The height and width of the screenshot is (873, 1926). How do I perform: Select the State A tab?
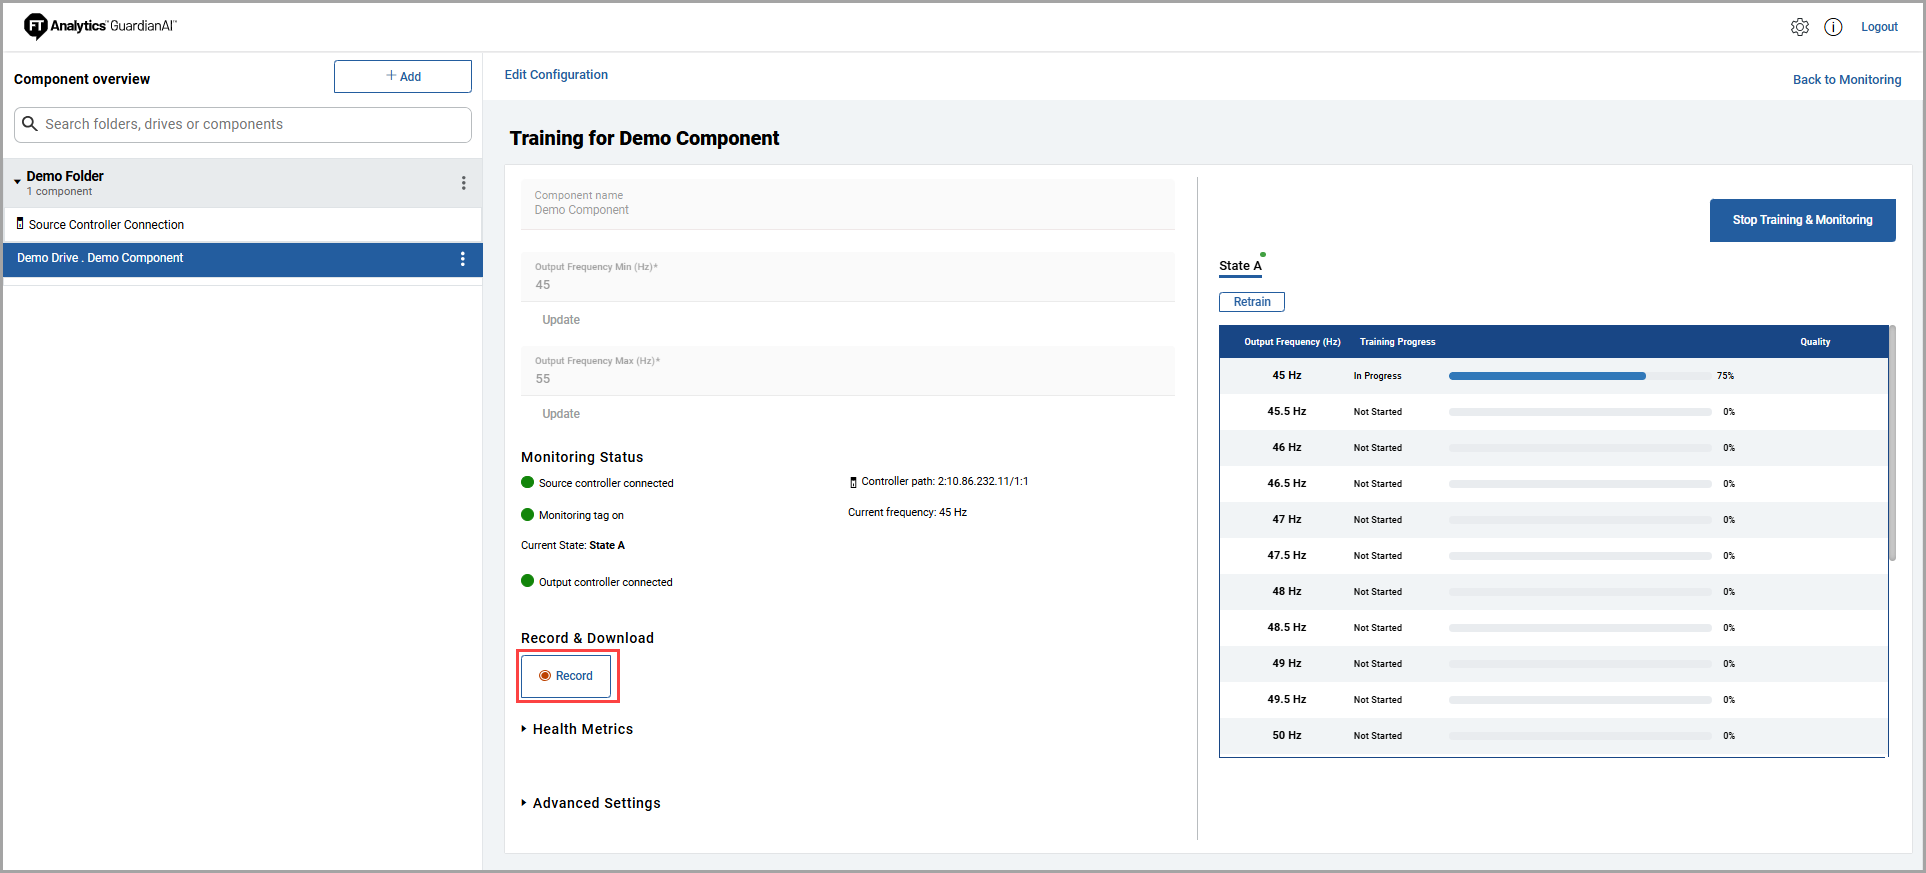[1240, 266]
